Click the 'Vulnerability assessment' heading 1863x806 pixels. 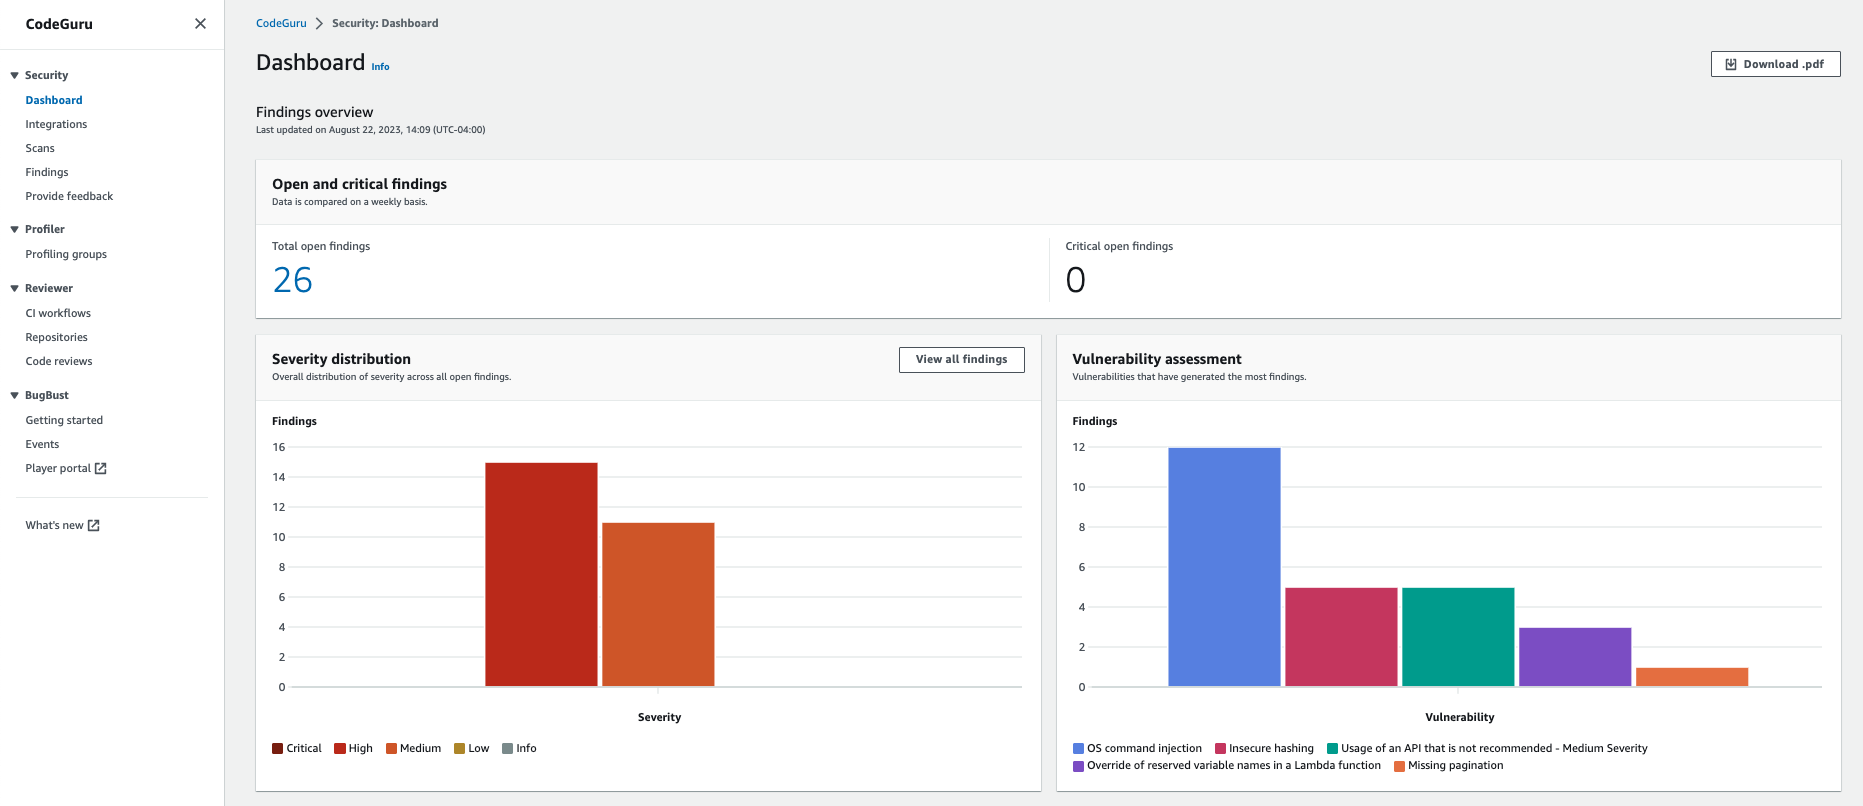pos(1157,359)
